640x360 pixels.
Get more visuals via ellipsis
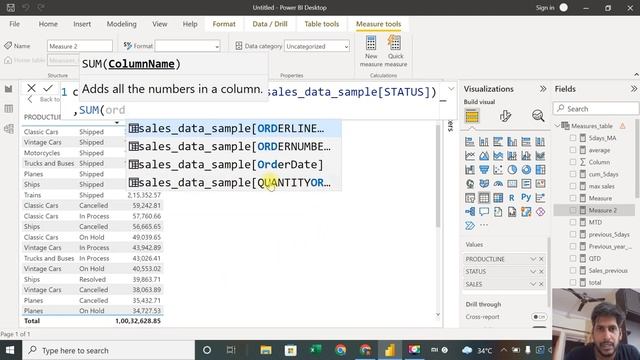(484, 225)
